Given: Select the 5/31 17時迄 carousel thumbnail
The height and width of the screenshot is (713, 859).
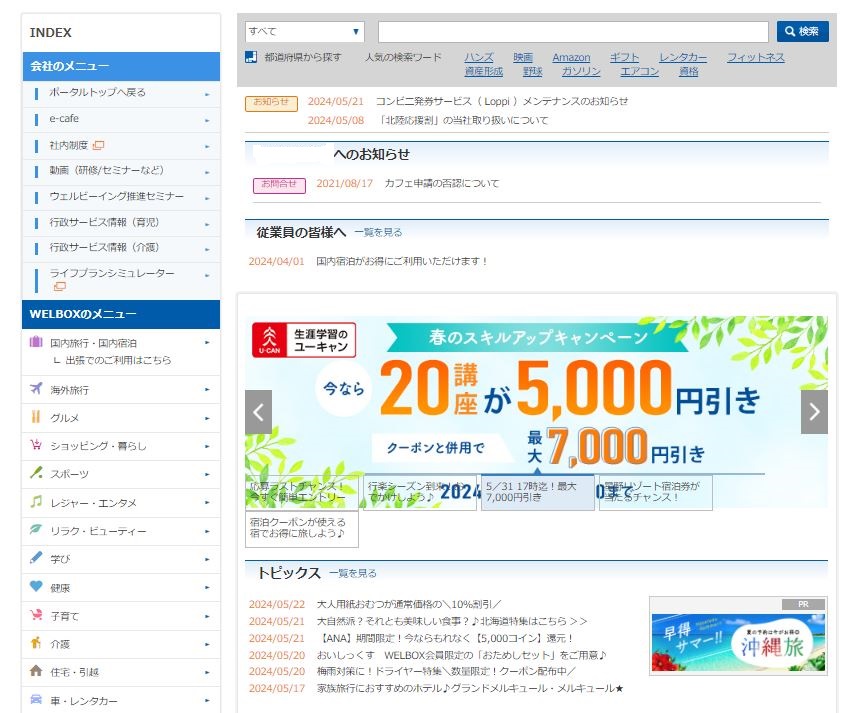Looking at the screenshot, I should coord(537,492).
